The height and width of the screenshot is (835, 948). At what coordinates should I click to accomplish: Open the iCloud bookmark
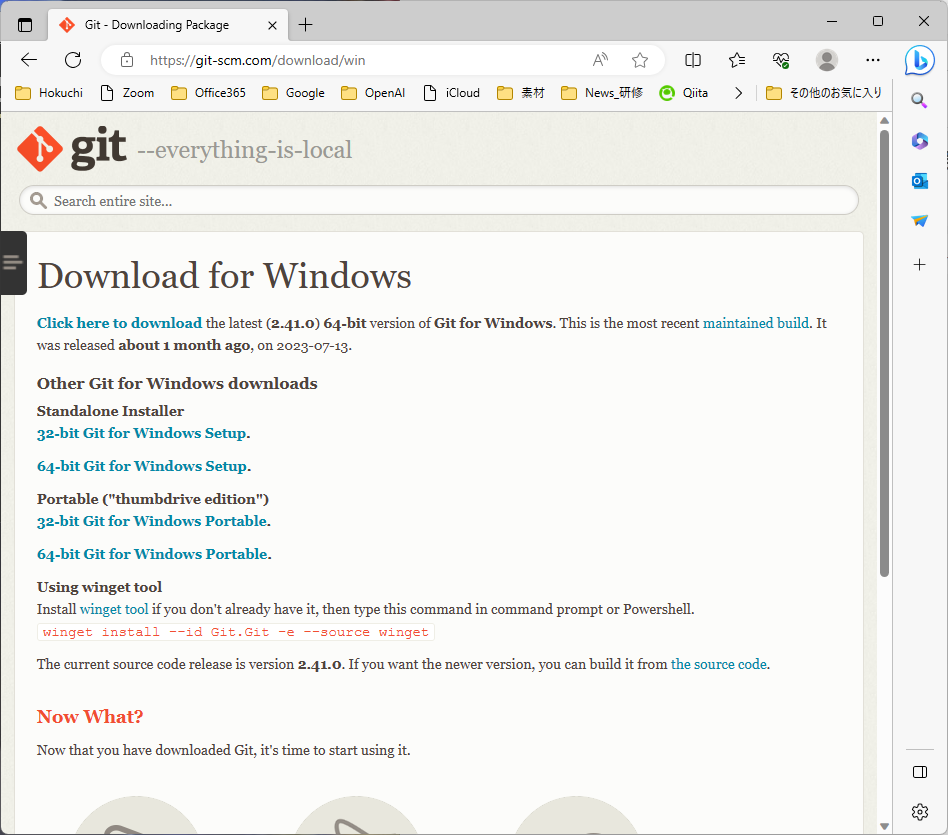(452, 93)
